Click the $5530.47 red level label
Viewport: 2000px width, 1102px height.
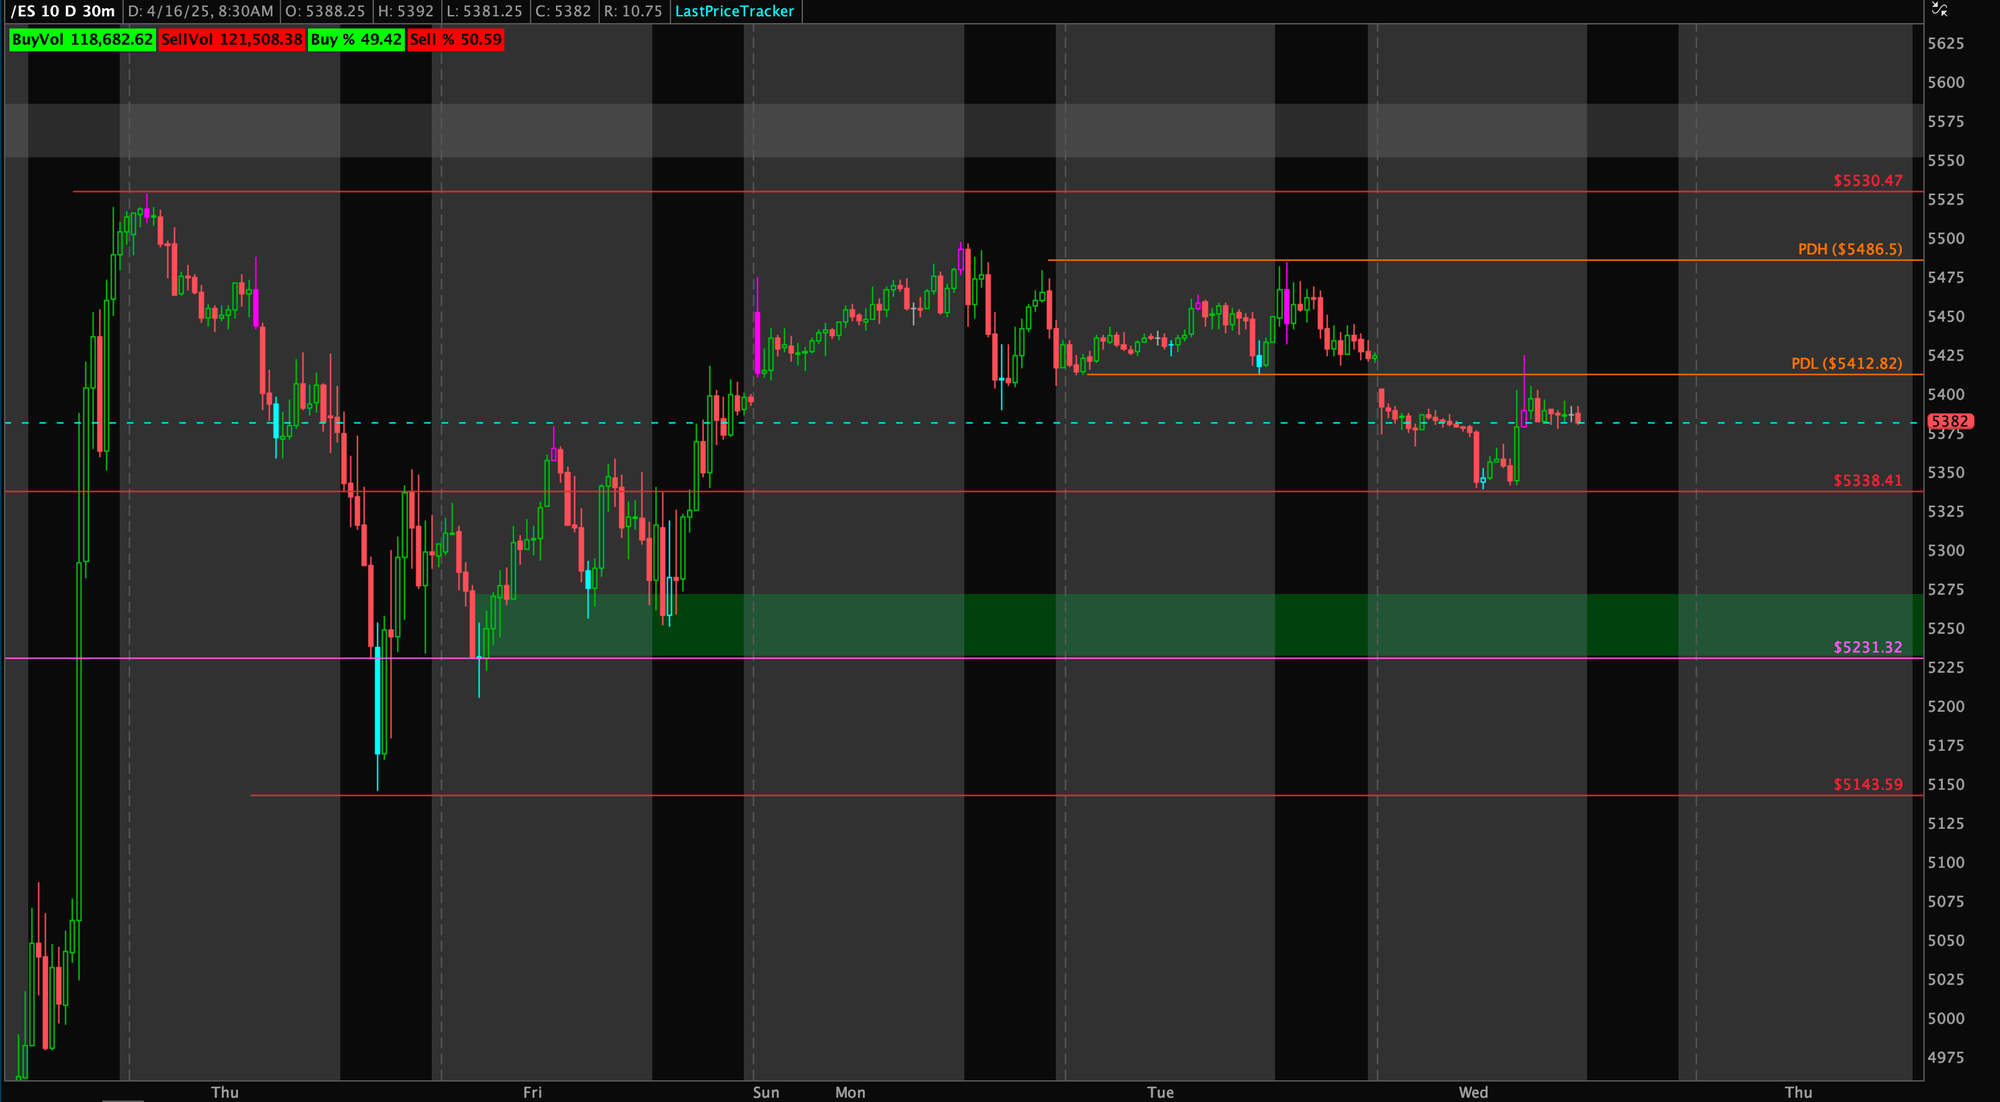click(1867, 181)
